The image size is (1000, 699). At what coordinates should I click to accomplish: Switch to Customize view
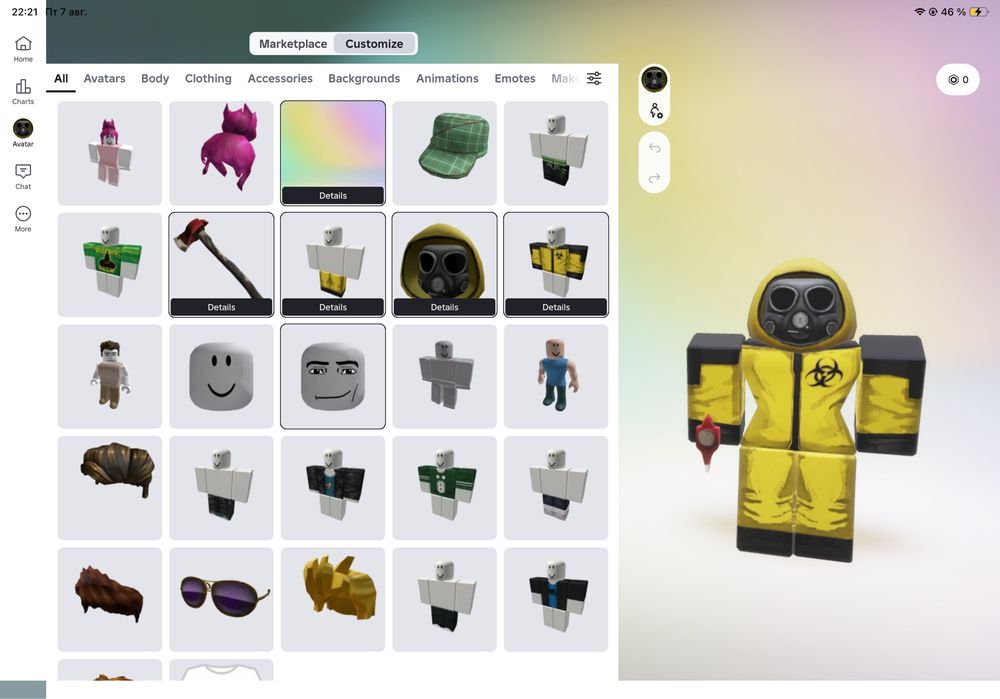(374, 44)
